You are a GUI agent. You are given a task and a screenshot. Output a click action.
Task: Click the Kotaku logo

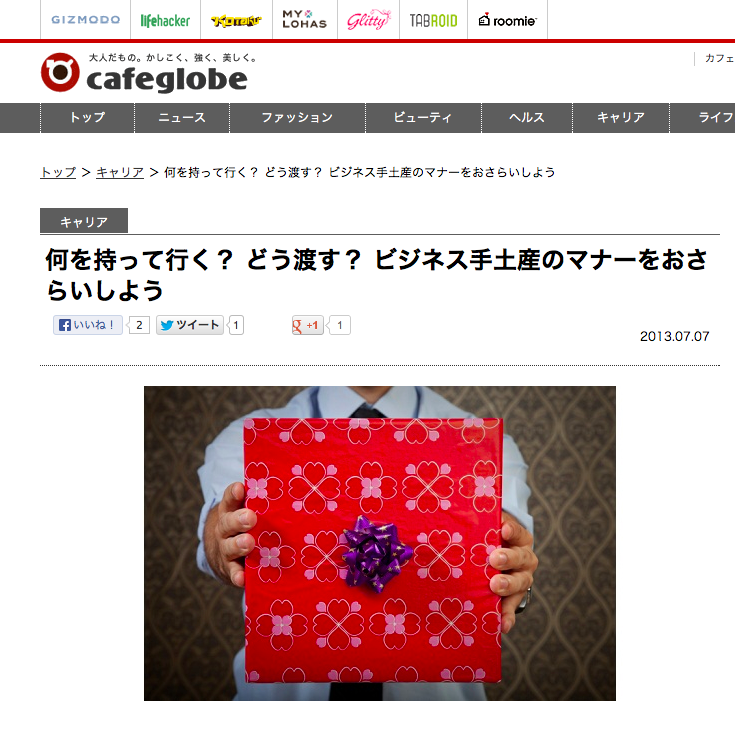tap(236, 21)
